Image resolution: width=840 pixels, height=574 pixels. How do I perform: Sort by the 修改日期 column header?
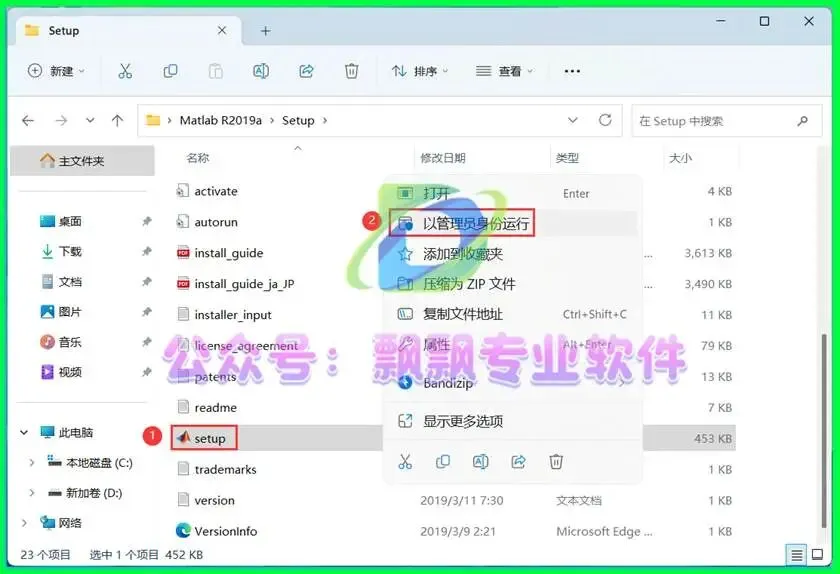pos(442,158)
